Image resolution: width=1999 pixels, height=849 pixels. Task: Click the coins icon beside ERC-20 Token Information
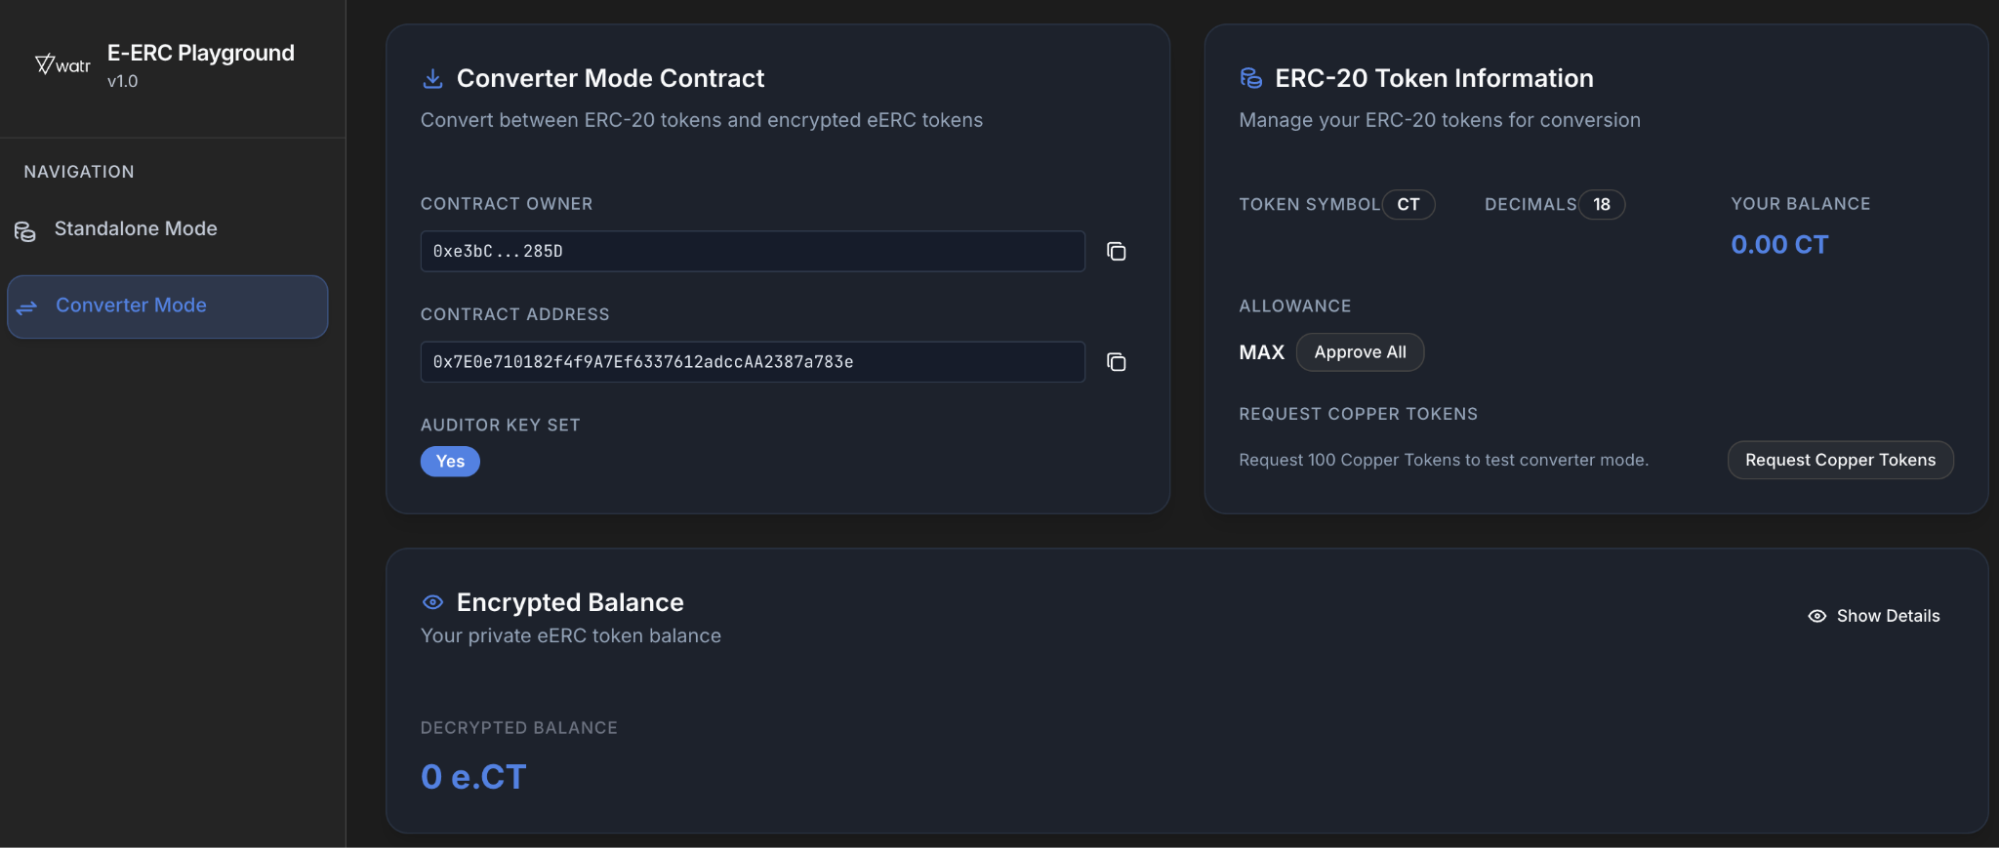click(1251, 78)
